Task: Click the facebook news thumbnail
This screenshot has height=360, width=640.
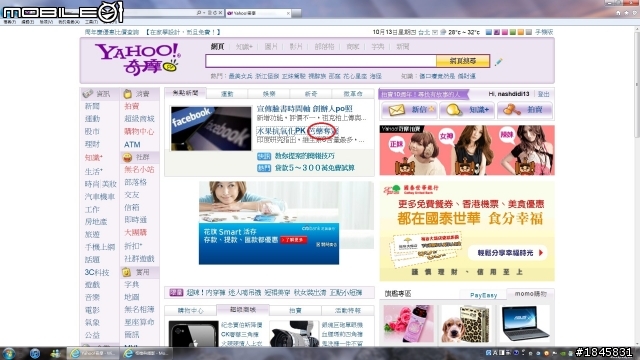Action: pos(211,129)
